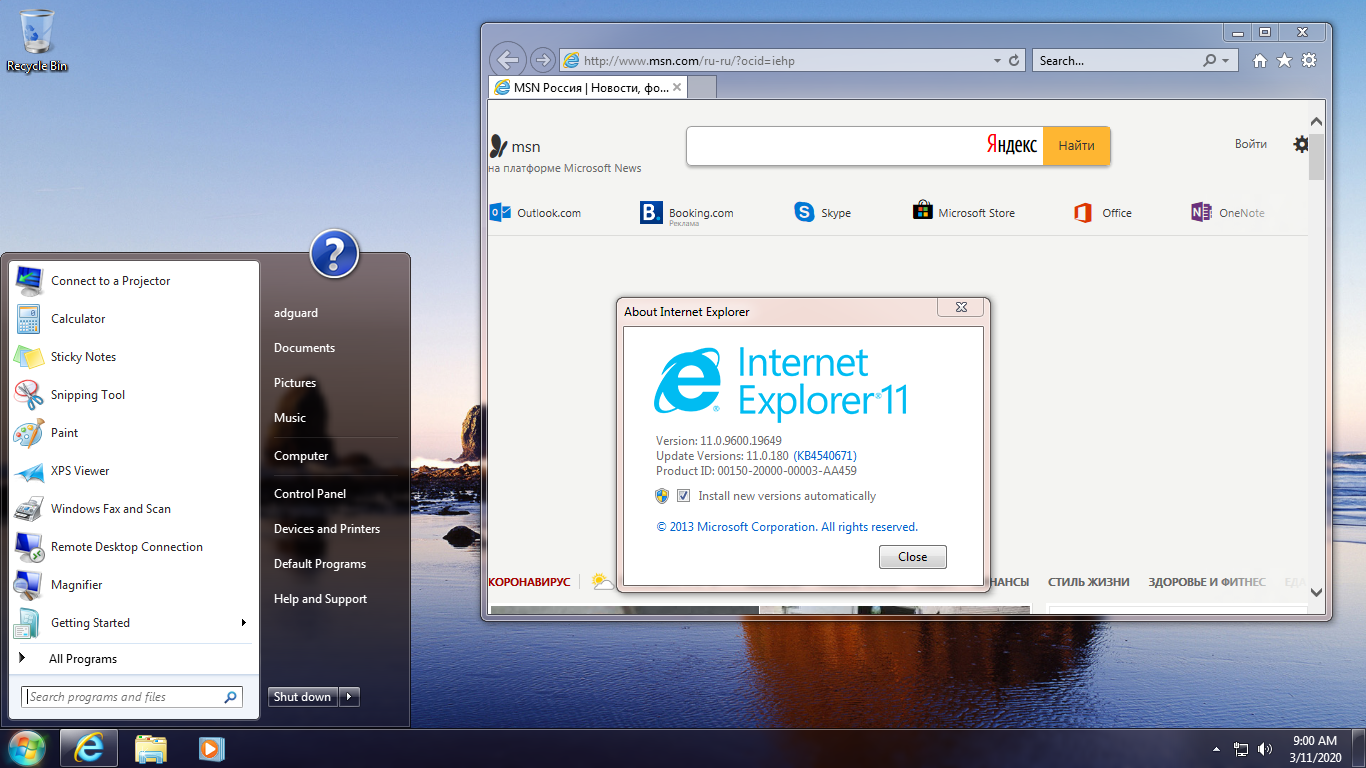
Task: Close the MSN Россия tab
Action: [677, 88]
